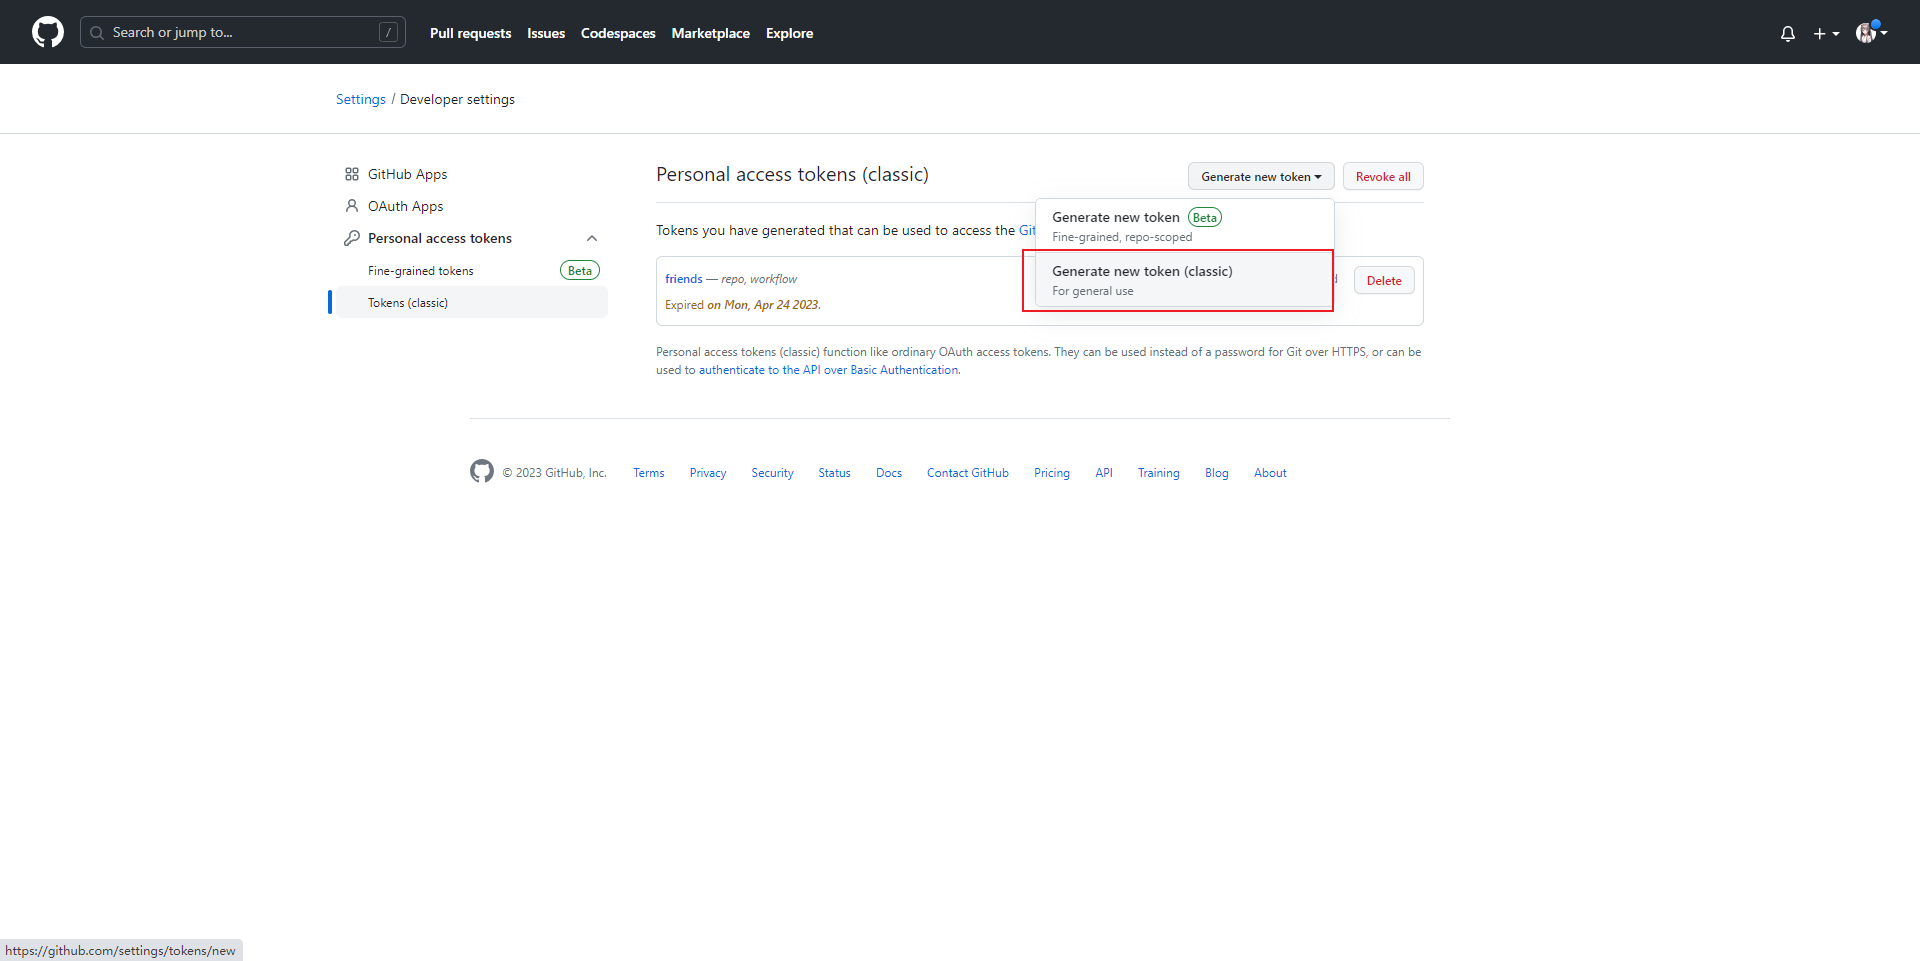
Task: Open the notifications bell
Action: (x=1788, y=33)
